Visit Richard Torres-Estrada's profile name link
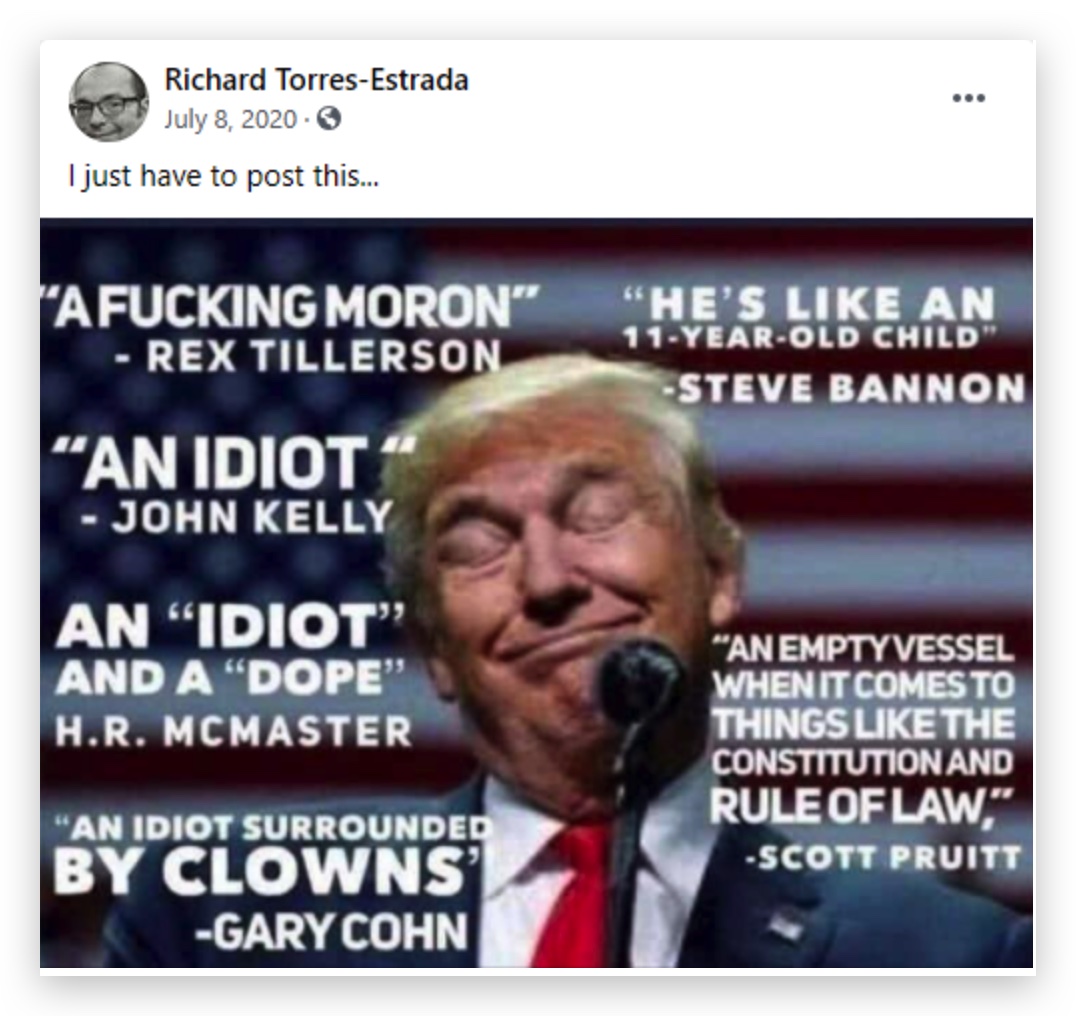 [x=316, y=80]
